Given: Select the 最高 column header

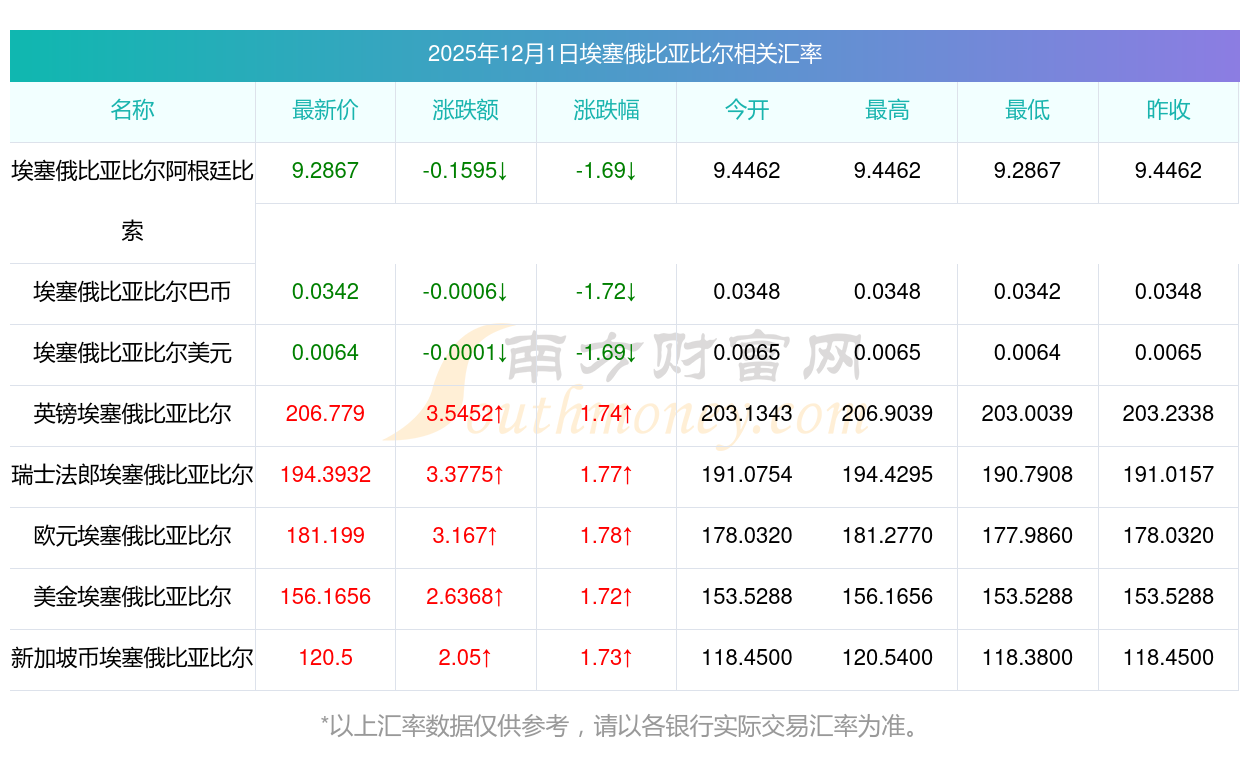Looking at the screenshot, I should click(887, 110).
